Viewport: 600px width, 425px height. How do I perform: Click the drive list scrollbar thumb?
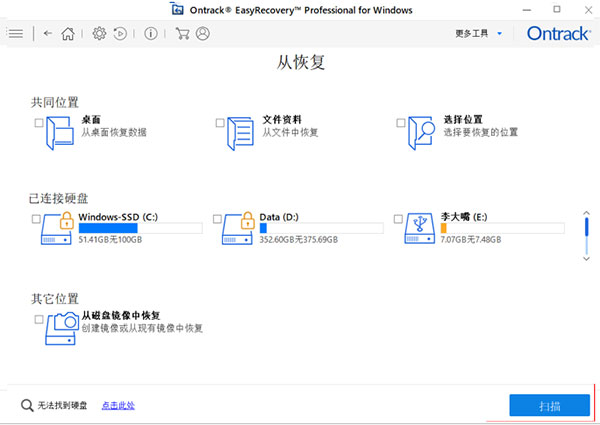pos(586,227)
